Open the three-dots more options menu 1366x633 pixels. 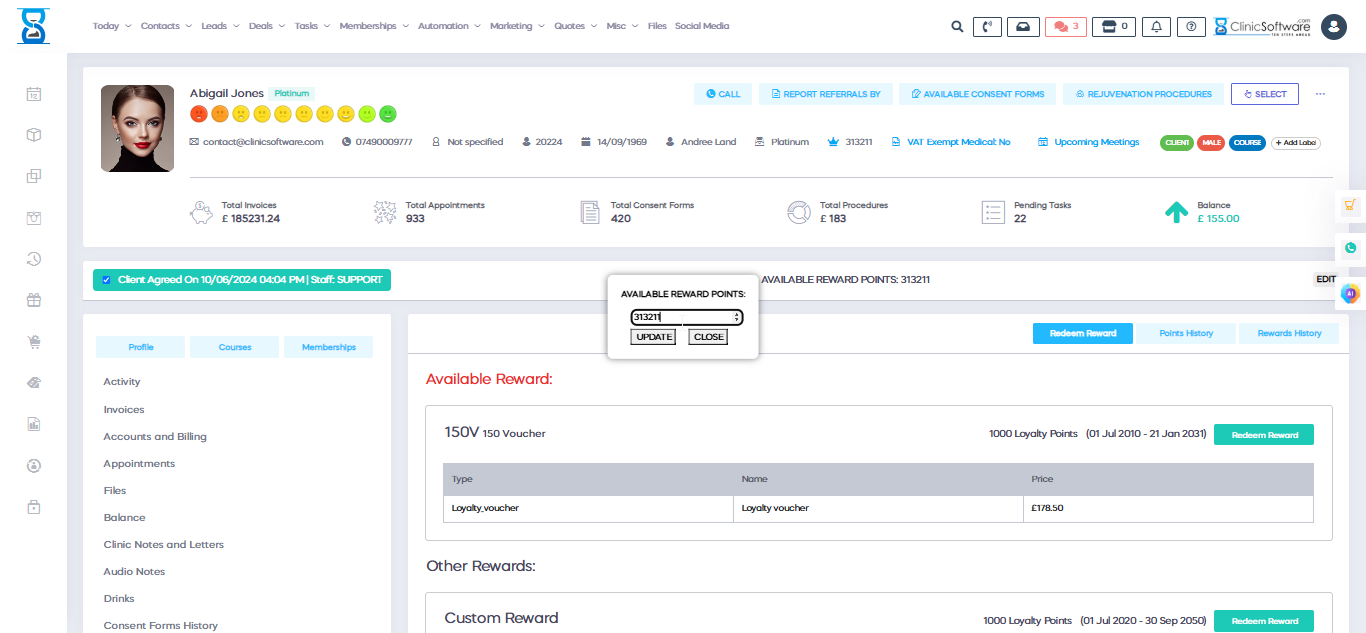(1320, 94)
